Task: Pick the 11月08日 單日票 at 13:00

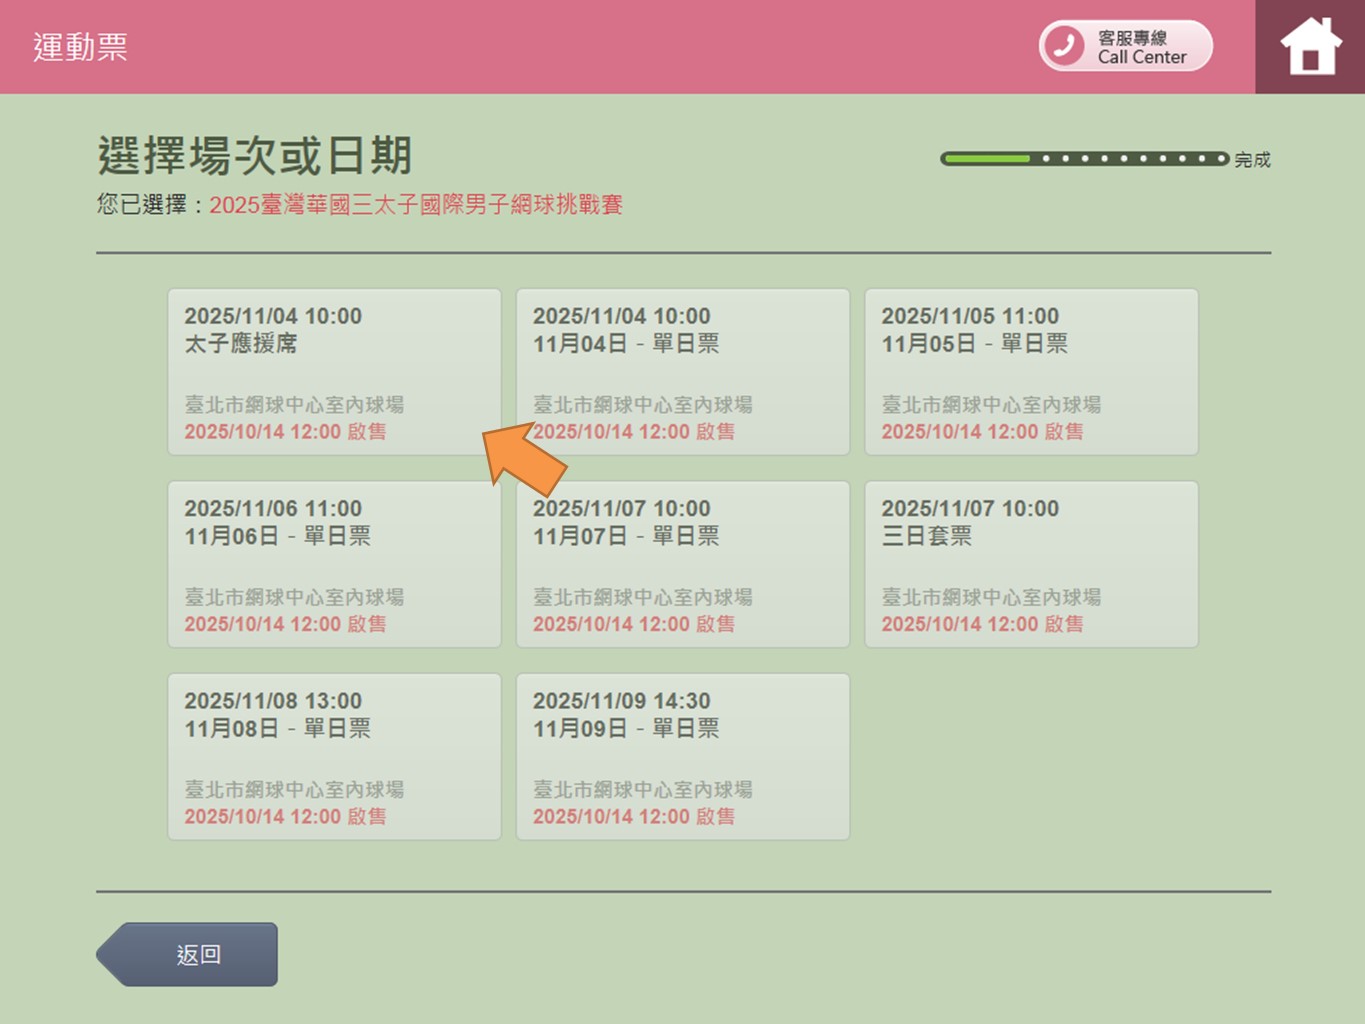Action: pyautogui.click(x=334, y=756)
